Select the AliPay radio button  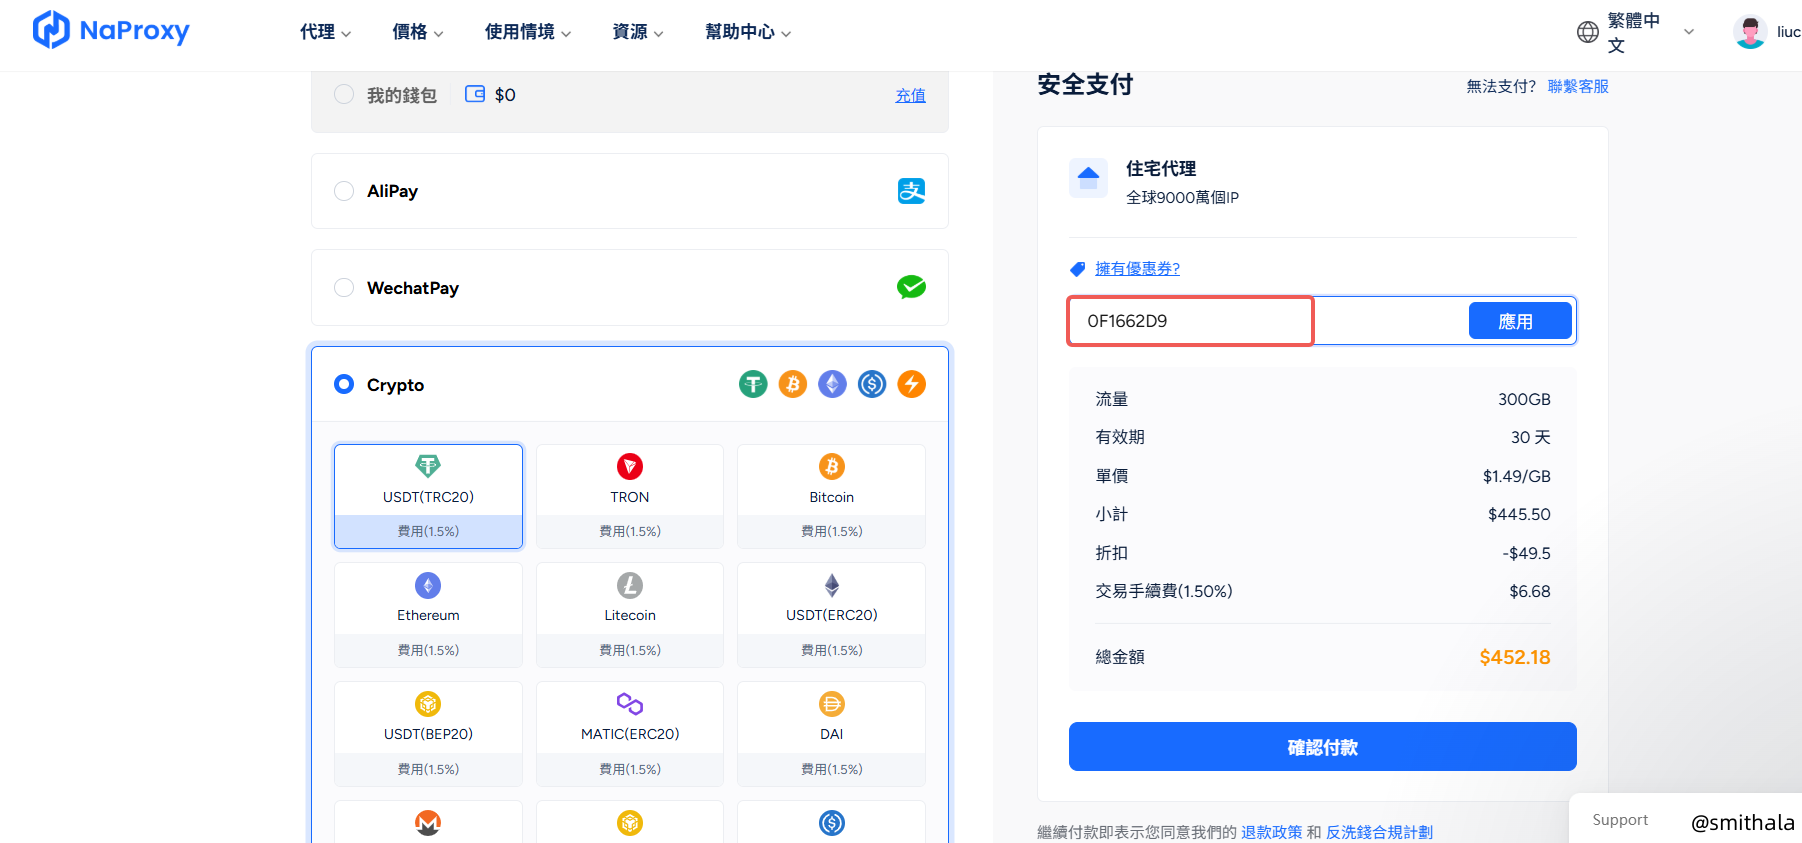[x=344, y=191]
